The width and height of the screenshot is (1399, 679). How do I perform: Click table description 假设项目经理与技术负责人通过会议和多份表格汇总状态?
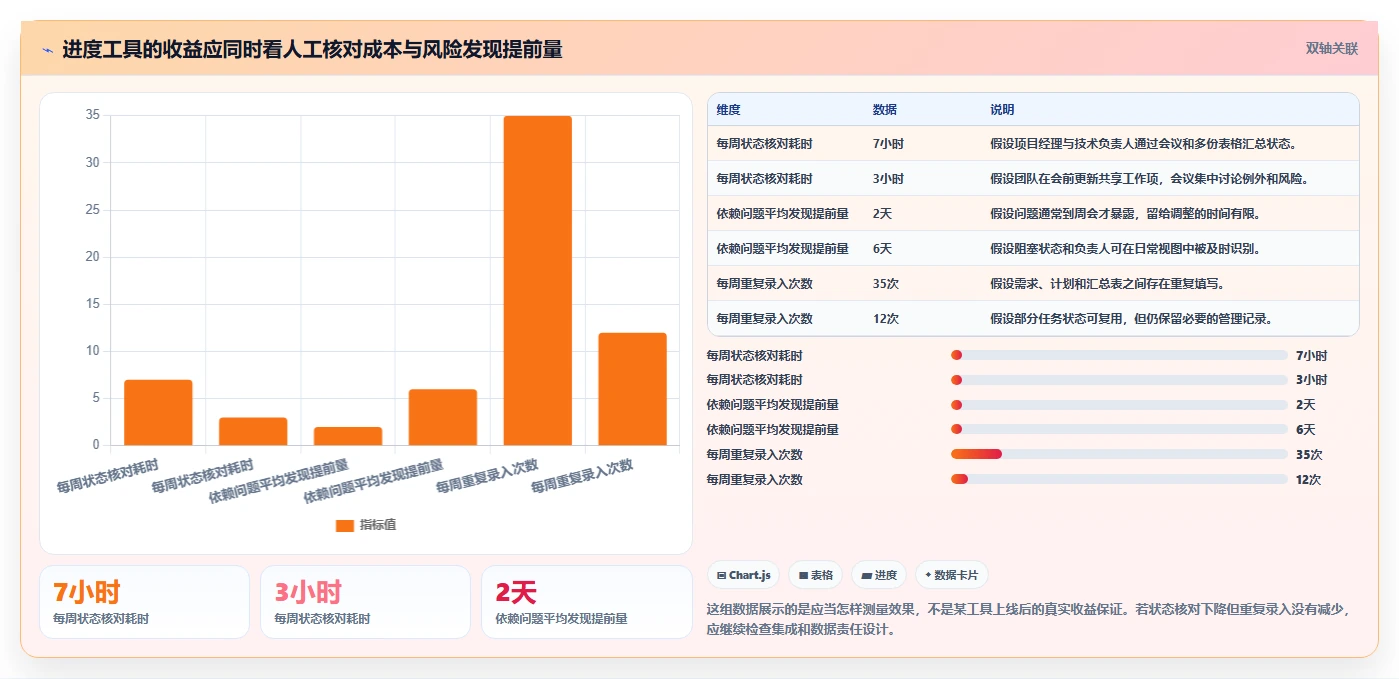[x=1144, y=144]
